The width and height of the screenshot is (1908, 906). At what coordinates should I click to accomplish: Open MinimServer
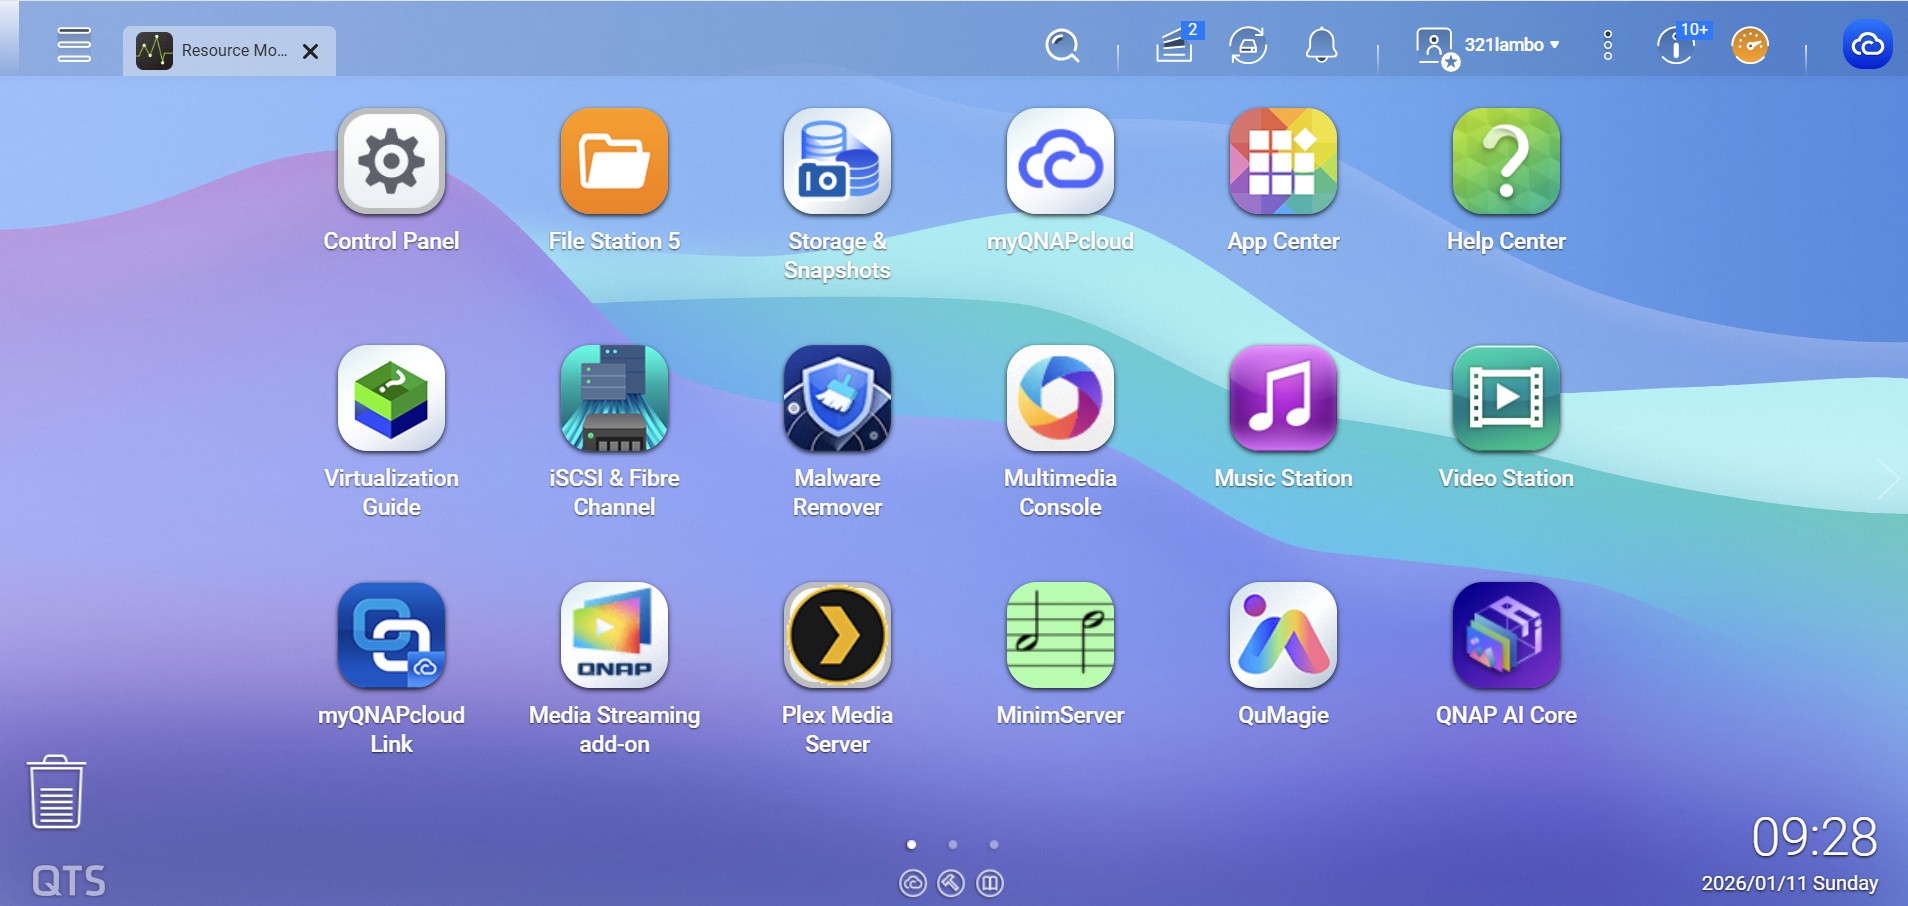point(1060,636)
